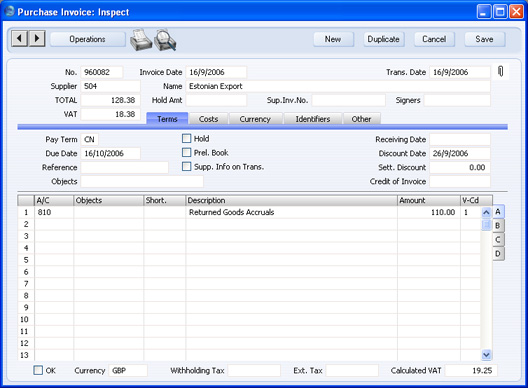Viewport: 528px width, 388px height.
Task: Select the Terms tab
Action: tap(167, 119)
